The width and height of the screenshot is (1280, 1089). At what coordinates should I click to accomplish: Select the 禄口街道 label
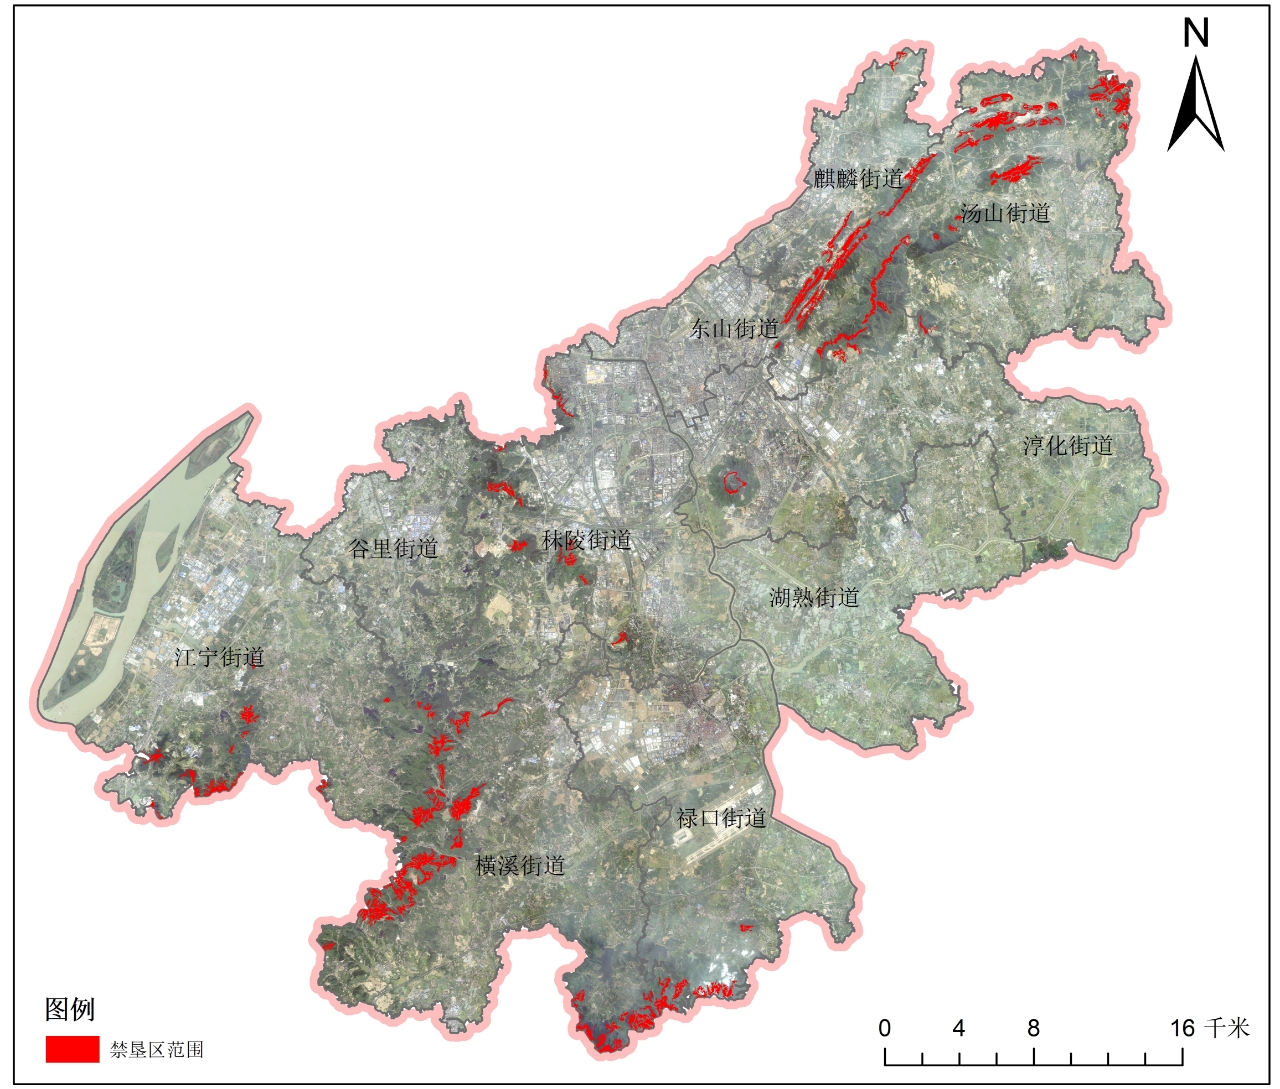[721, 818]
